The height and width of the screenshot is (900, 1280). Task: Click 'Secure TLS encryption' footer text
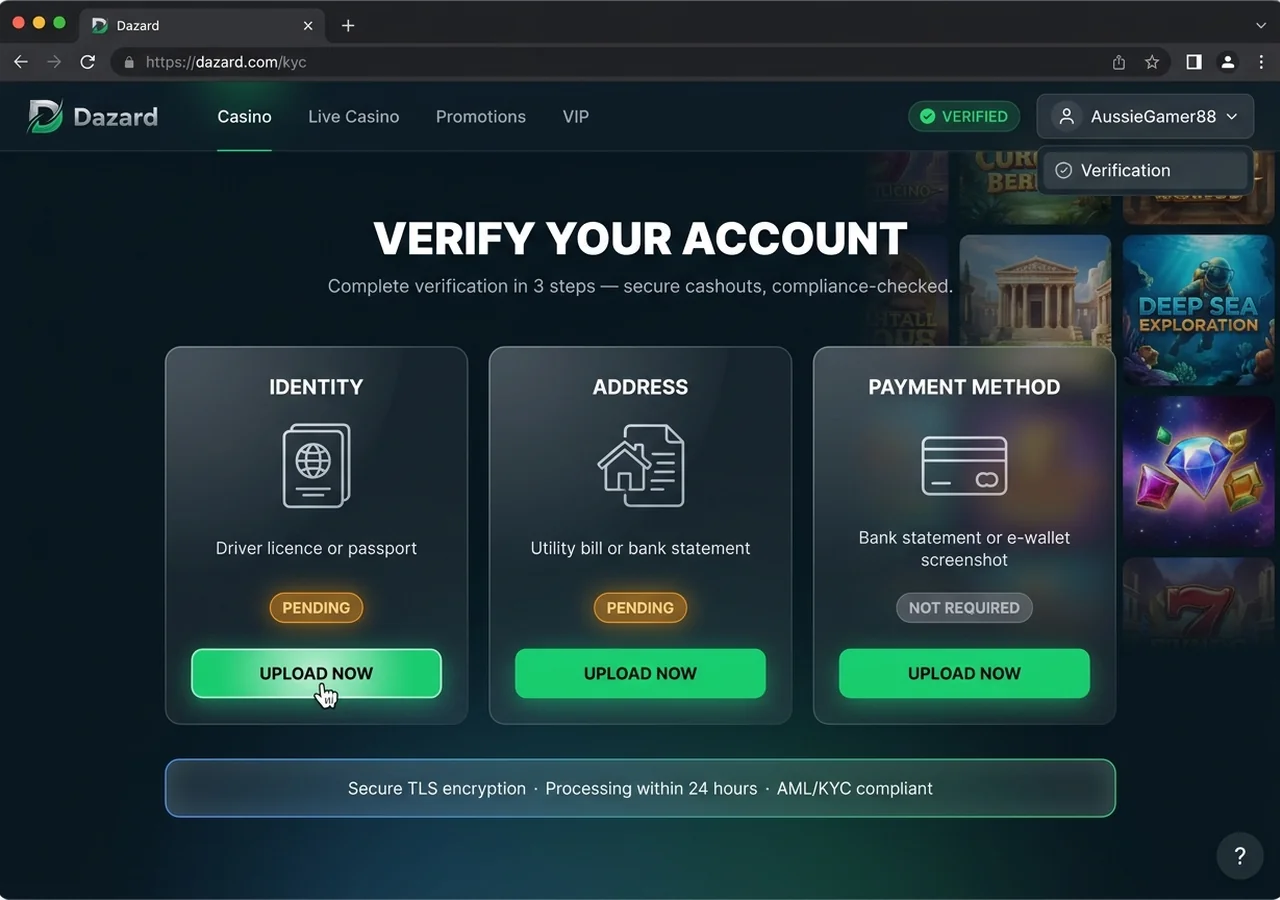437,789
